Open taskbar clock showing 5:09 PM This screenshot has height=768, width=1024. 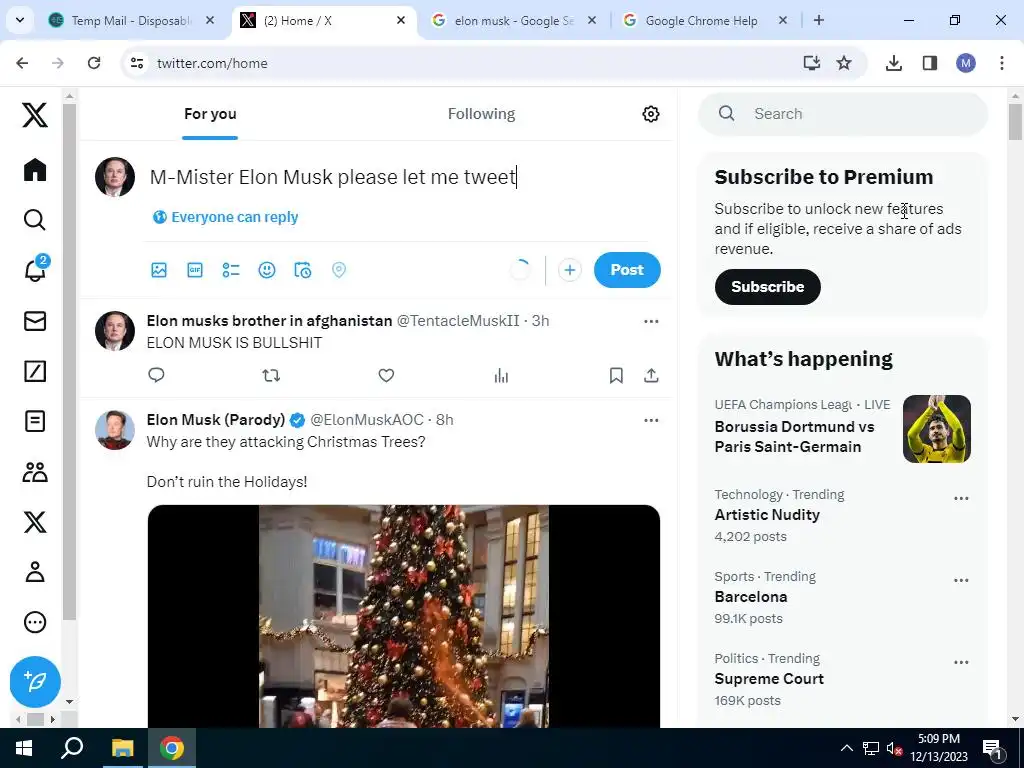pyautogui.click(x=938, y=748)
